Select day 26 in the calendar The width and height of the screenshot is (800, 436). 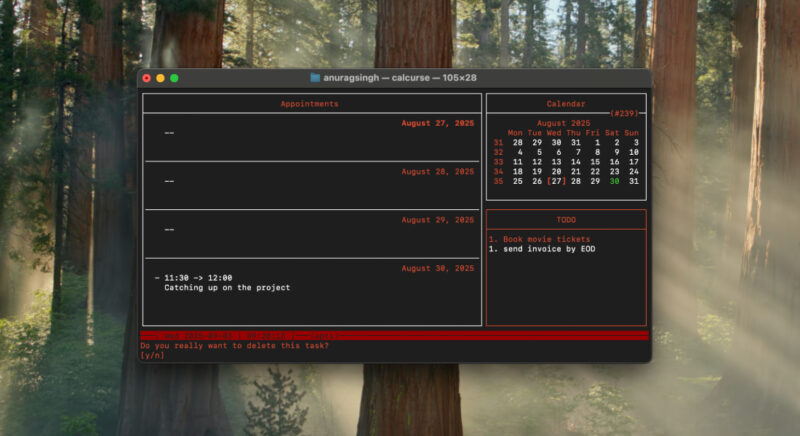pyautogui.click(x=537, y=181)
